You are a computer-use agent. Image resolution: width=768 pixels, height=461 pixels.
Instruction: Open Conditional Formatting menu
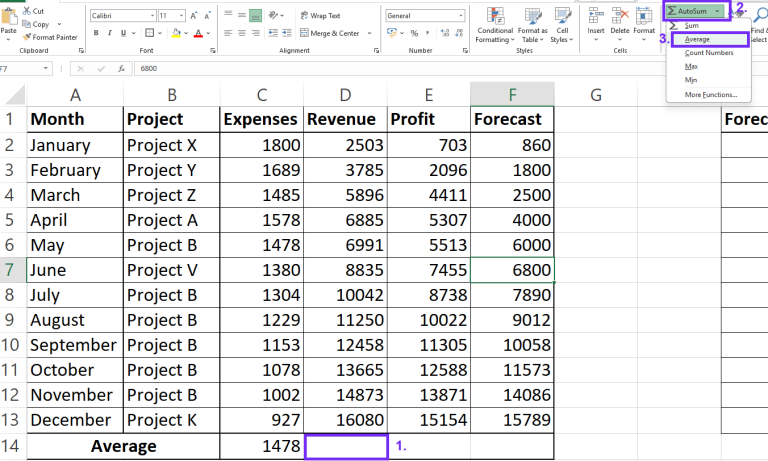pyautogui.click(x=495, y=25)
